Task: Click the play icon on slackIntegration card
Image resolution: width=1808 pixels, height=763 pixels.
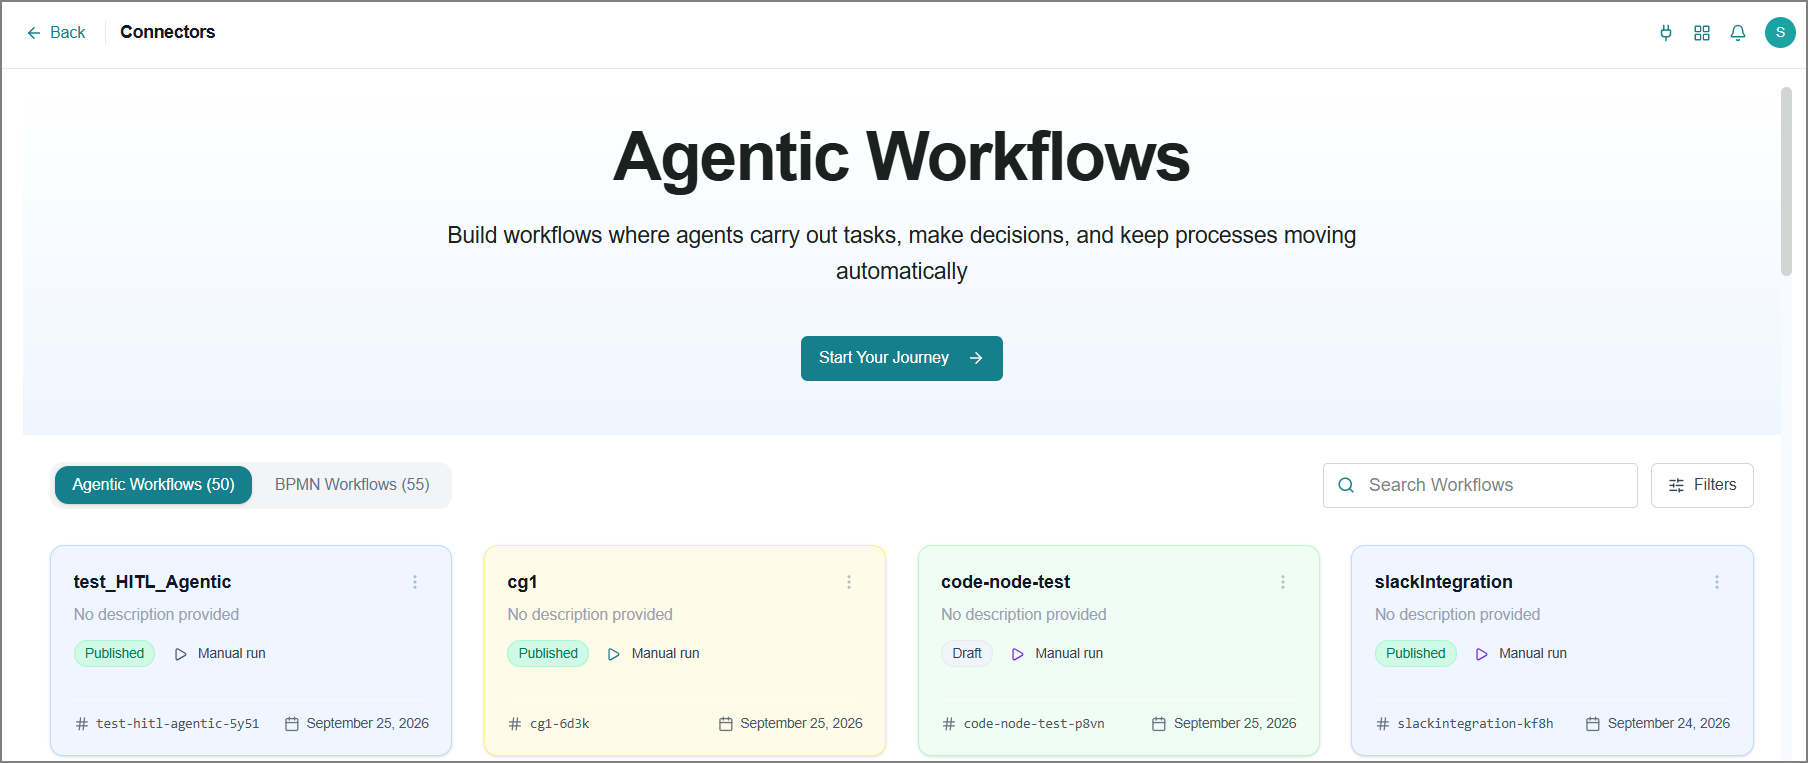Action: (x=1482, y=654)
